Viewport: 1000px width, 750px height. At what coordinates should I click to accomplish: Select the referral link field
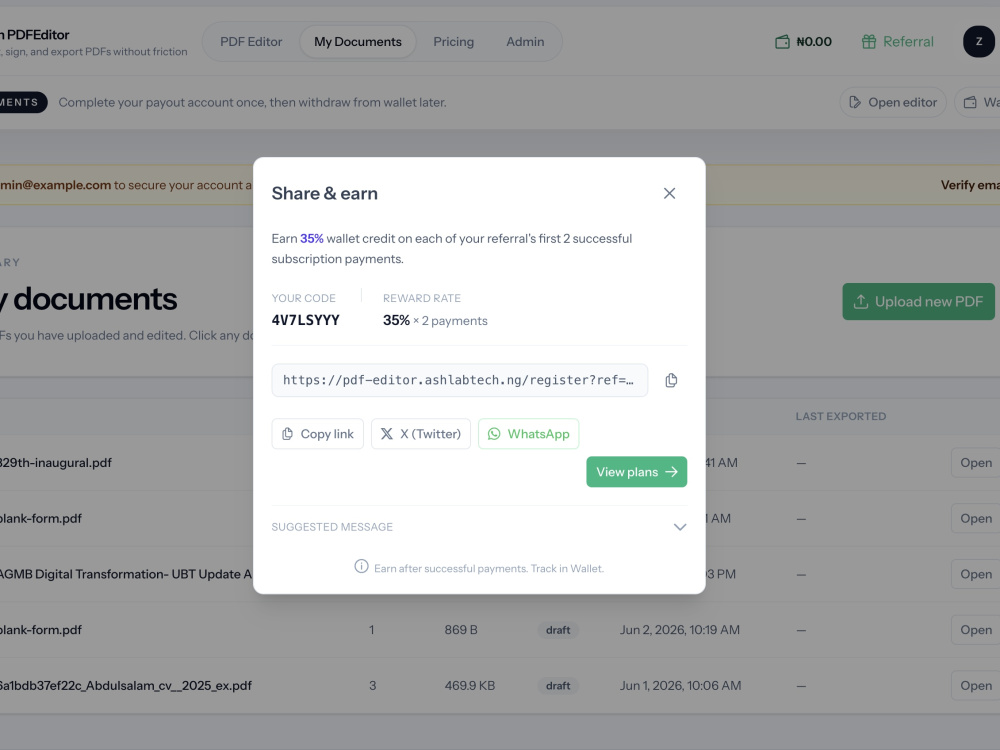click(x=460, y=380)
